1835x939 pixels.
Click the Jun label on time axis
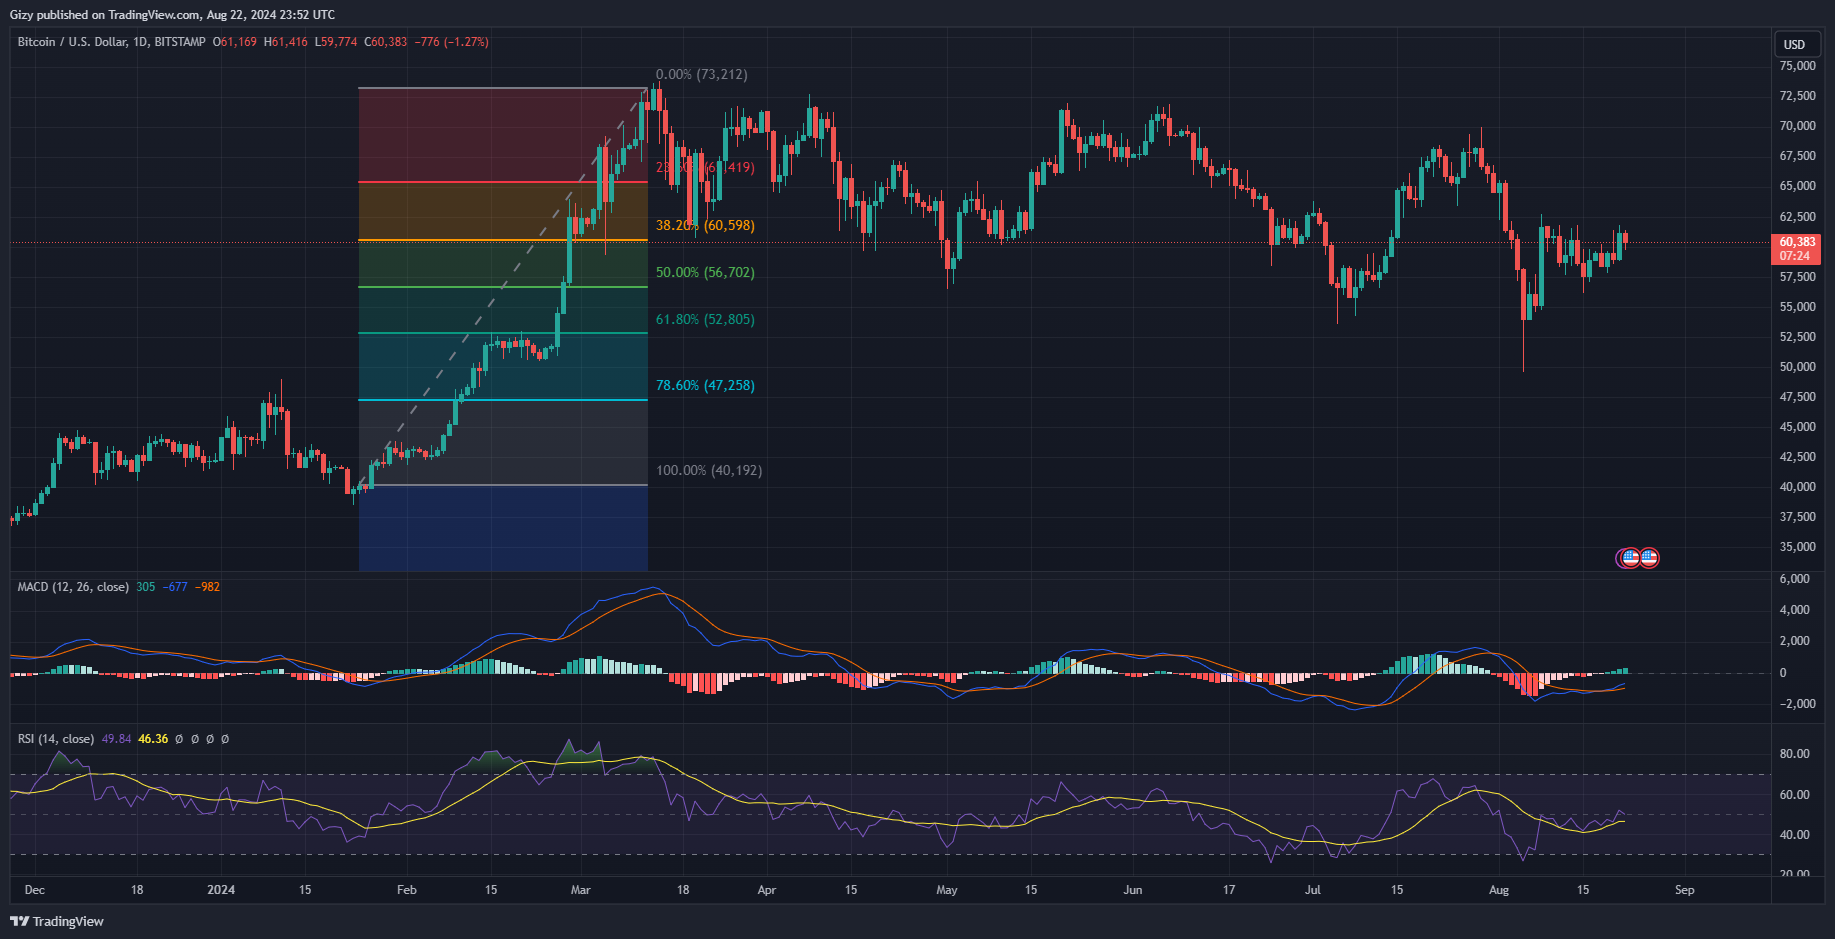[1133, 890]
